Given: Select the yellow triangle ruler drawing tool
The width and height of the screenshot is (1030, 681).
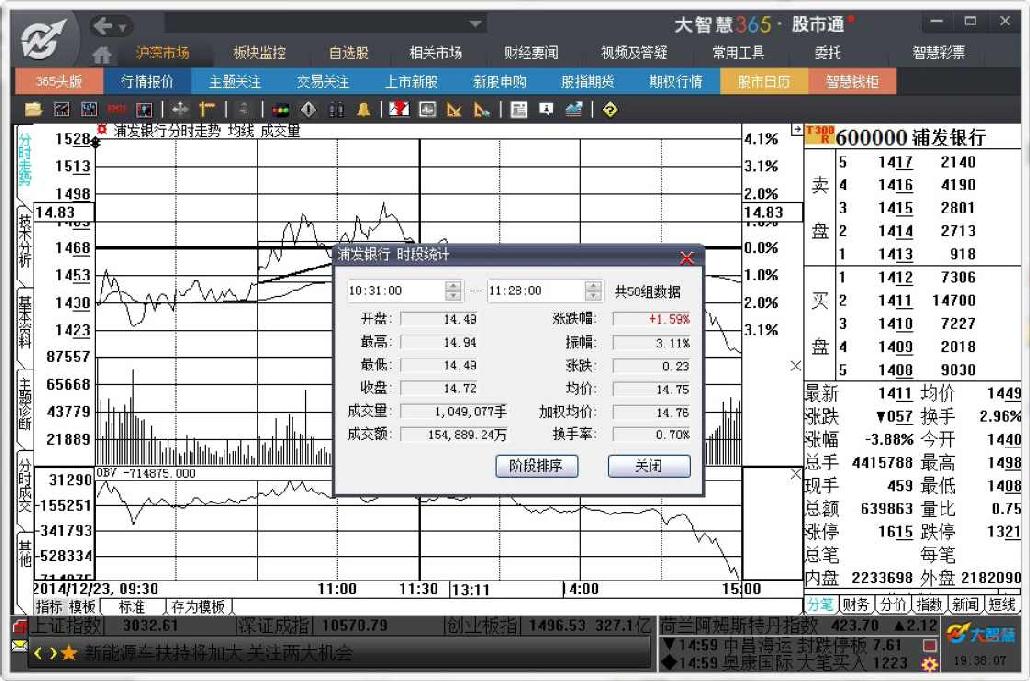Looking at the screenshot, I should pyautogui.click(x=454, y=110).
